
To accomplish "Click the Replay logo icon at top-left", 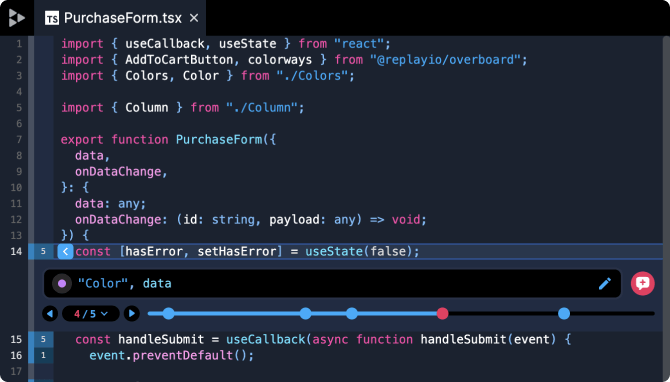I will (17, 18).
